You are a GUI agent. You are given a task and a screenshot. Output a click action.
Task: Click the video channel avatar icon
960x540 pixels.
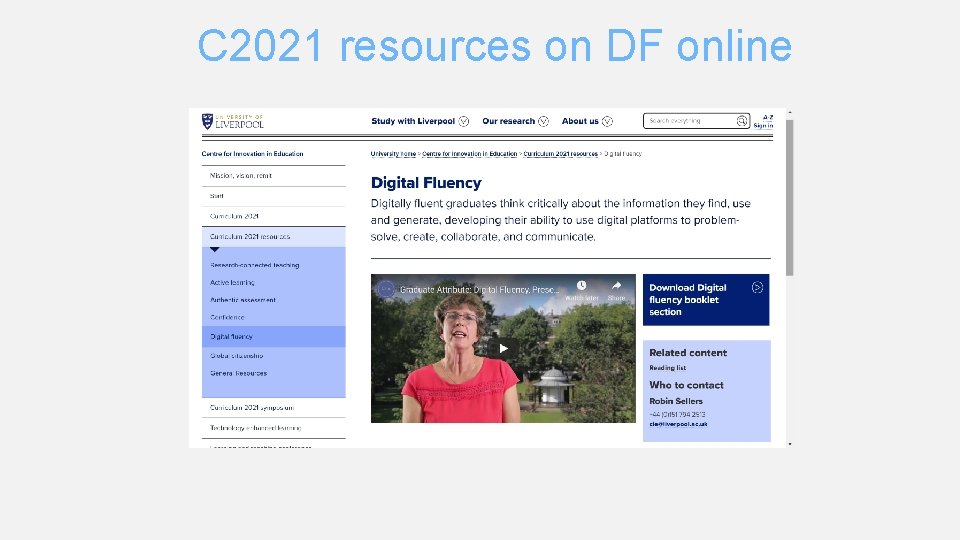(x=386, y=289)
